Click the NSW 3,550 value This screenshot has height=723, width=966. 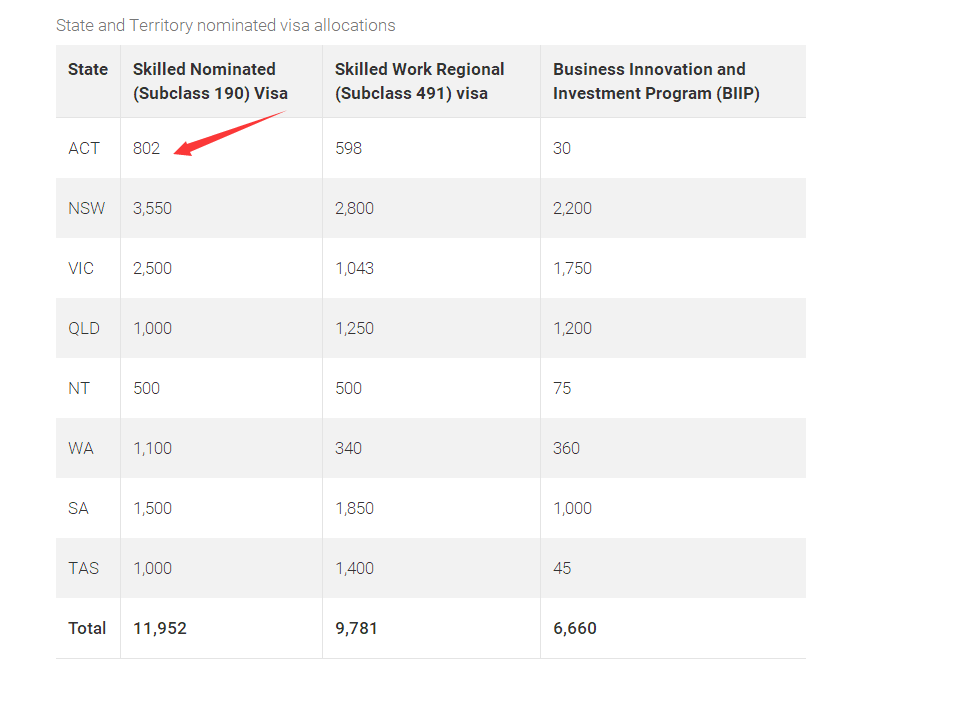click(x=152, y=208)
